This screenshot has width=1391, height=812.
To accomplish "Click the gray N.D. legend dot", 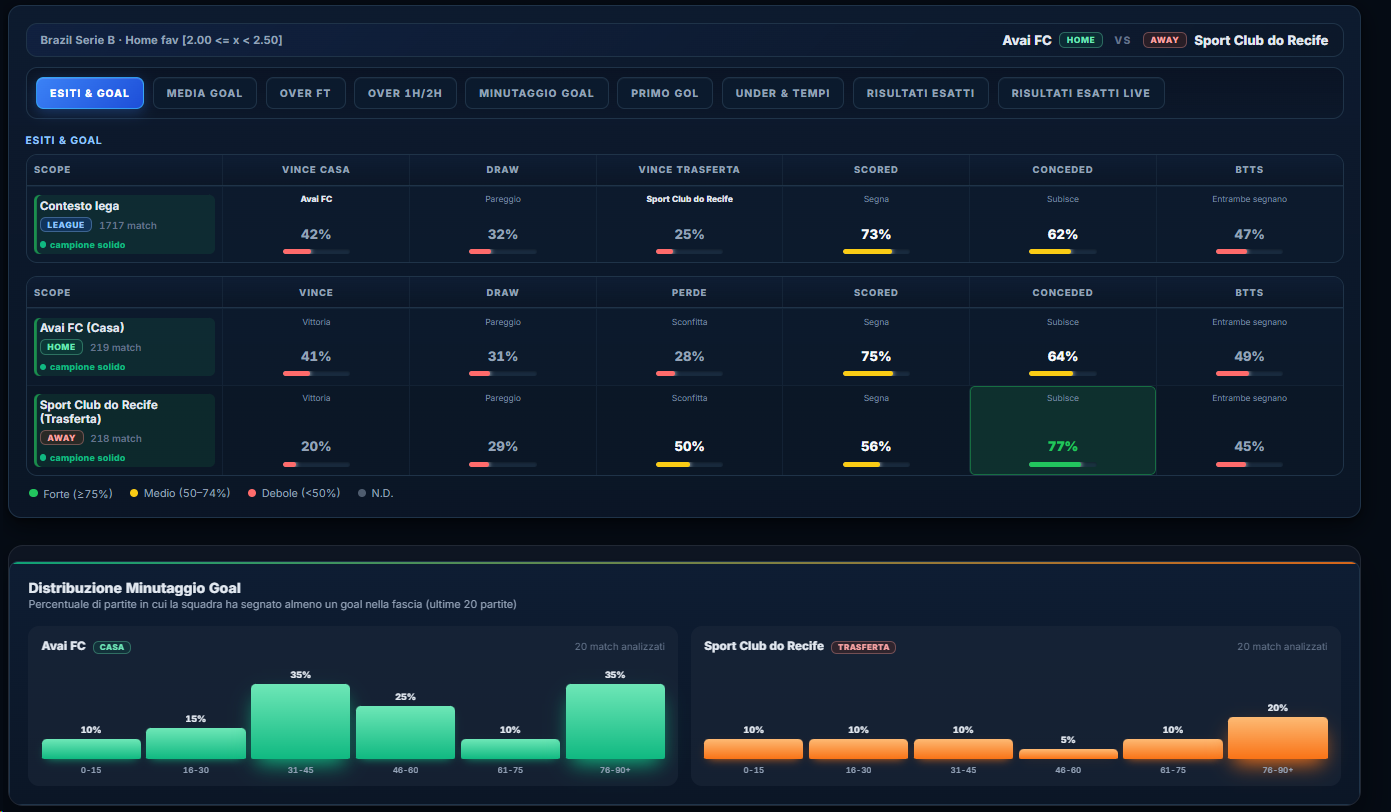I will [x=362, y=493].
